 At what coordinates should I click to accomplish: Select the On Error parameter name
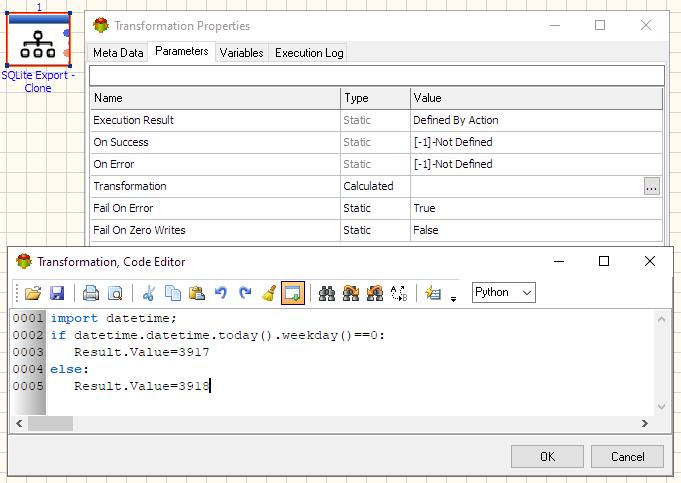pyautogui.click(x=114, y=164)
